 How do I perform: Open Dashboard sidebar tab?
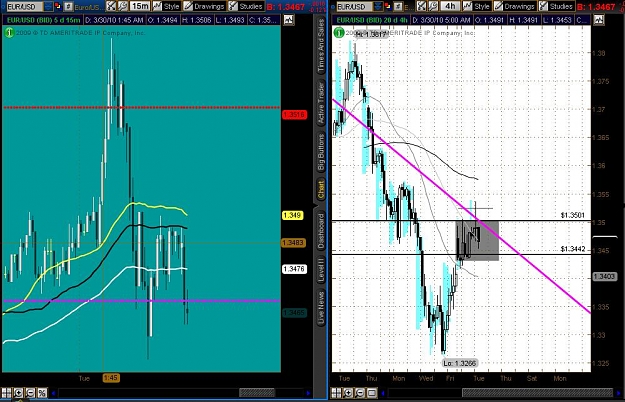321,230
